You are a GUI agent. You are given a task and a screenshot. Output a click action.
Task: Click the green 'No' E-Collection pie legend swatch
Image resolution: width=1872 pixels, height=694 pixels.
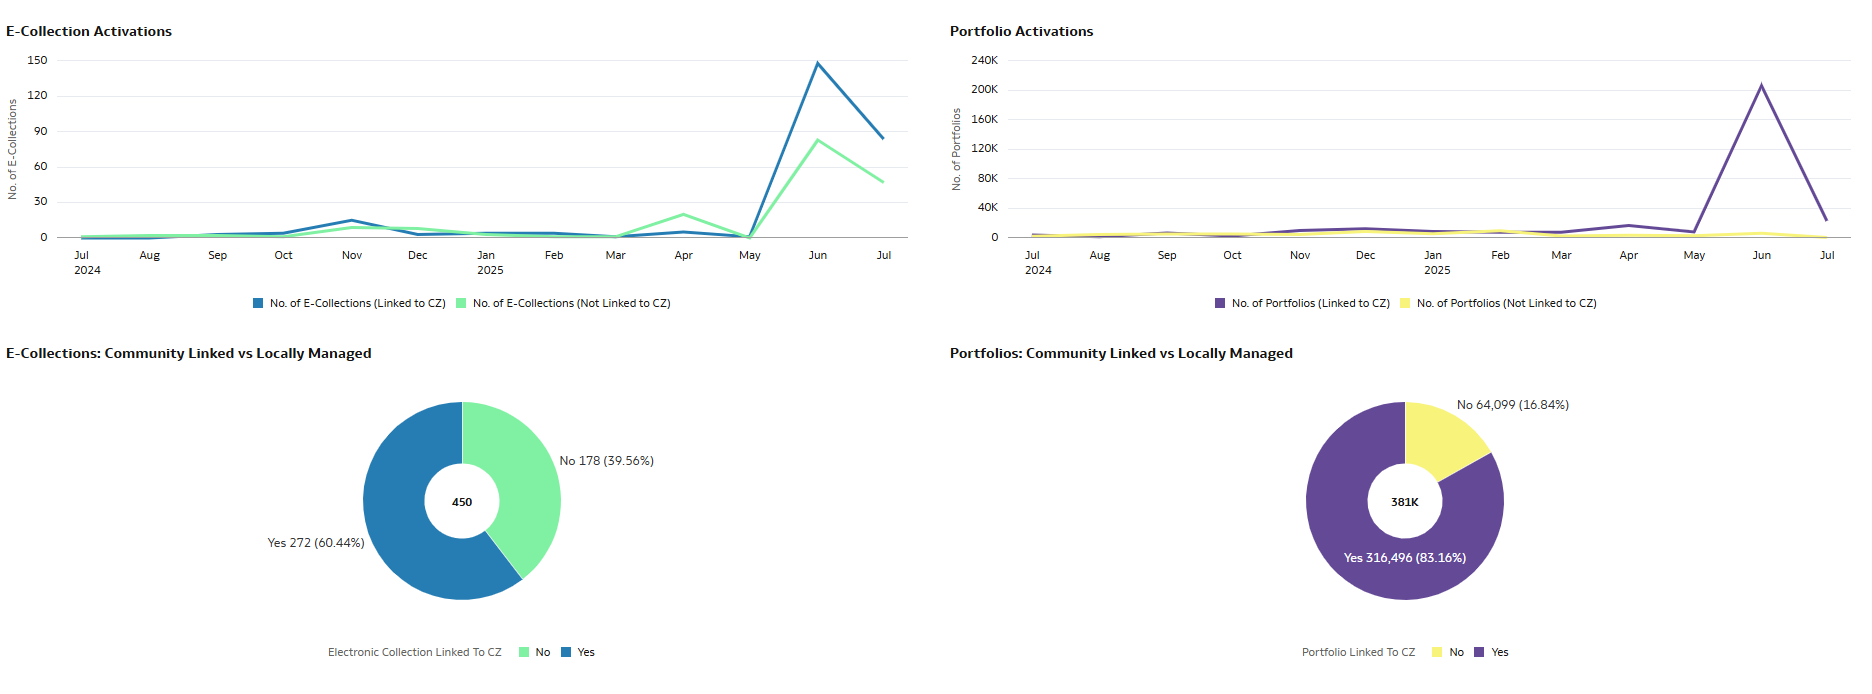tap(524, 652)
